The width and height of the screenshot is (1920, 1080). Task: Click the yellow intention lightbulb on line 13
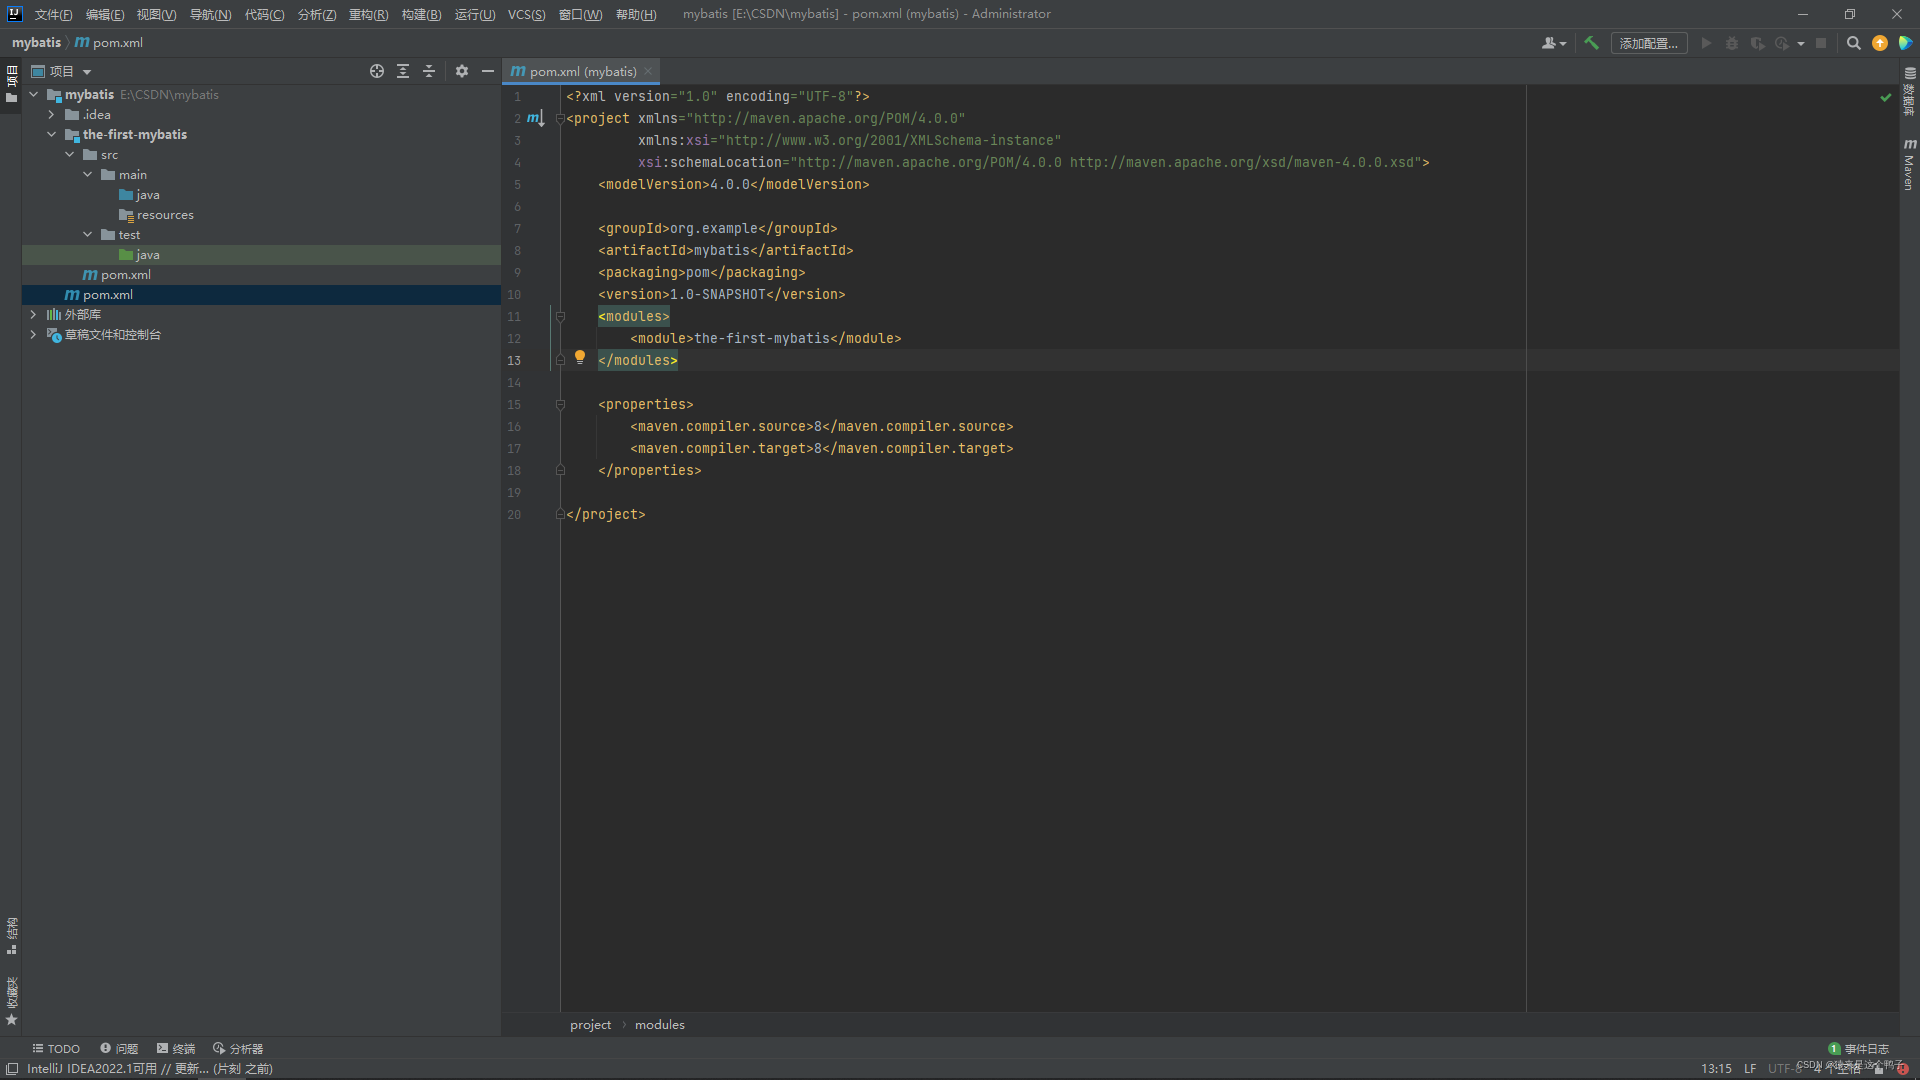click(580, 357)
